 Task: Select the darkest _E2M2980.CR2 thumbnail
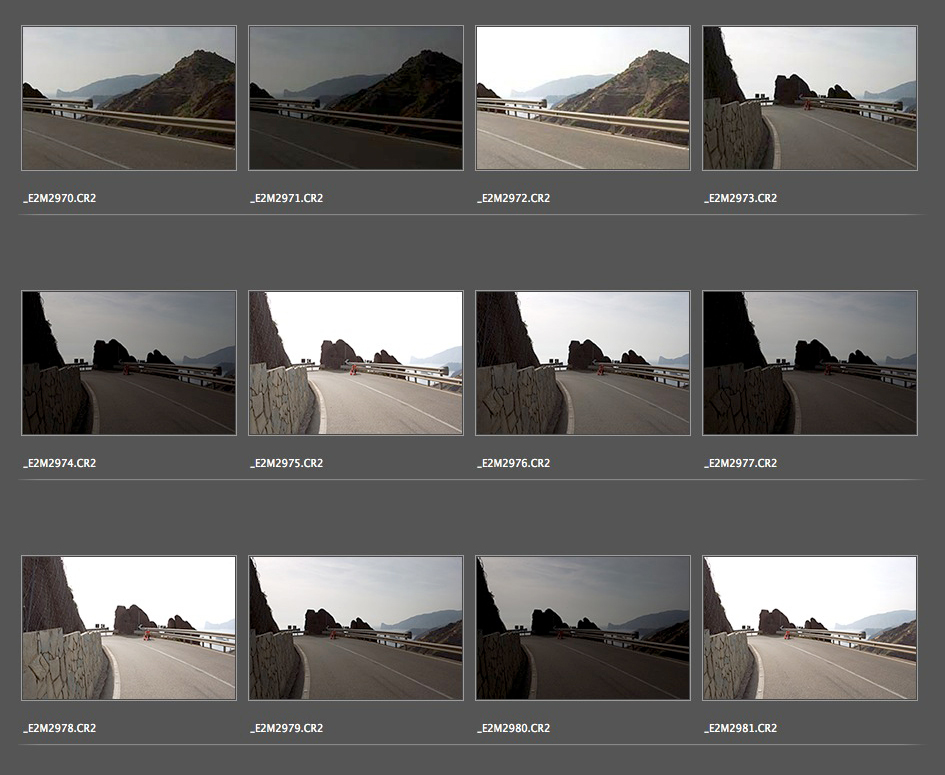pyautogui.click(x=582, y=628)
